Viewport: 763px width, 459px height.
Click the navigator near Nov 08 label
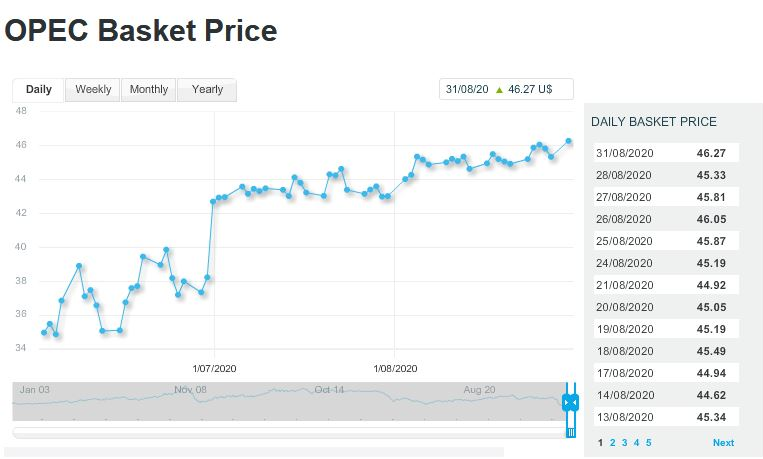[190, 400]
